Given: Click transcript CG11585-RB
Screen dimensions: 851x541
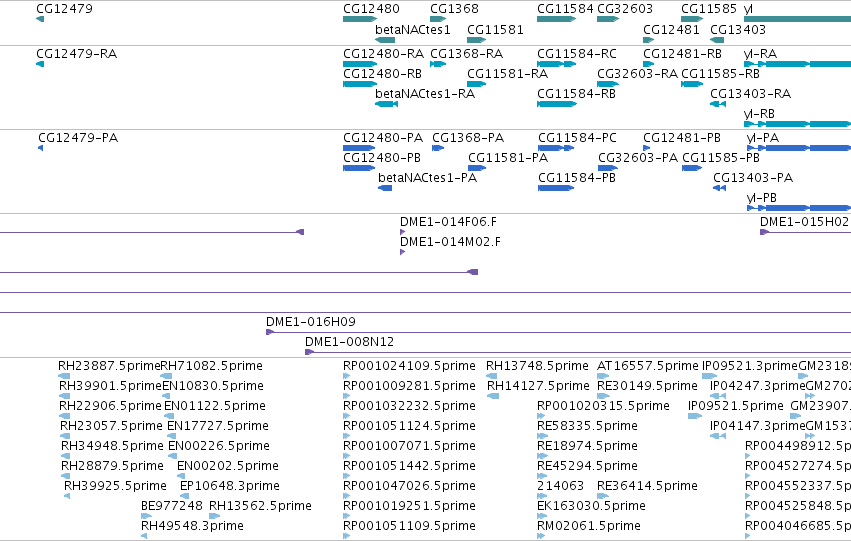Looking at the screenshot, I should pos(720,74).
